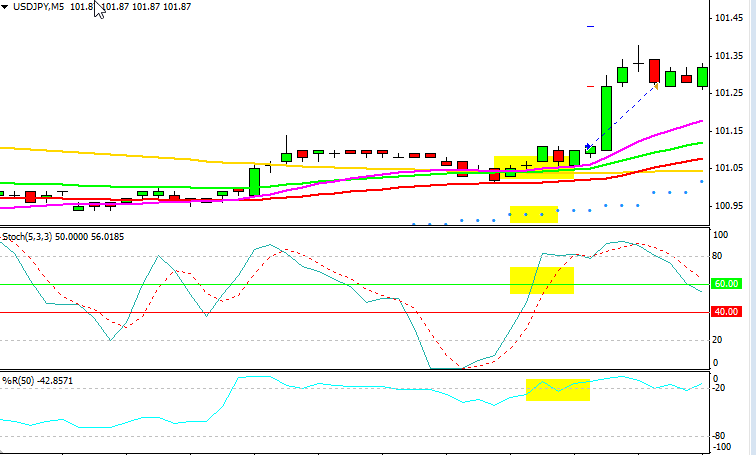This screenshot has width=756, height=455.
Task: Click the 100.95 price scale value
Action: coord(729,206)
